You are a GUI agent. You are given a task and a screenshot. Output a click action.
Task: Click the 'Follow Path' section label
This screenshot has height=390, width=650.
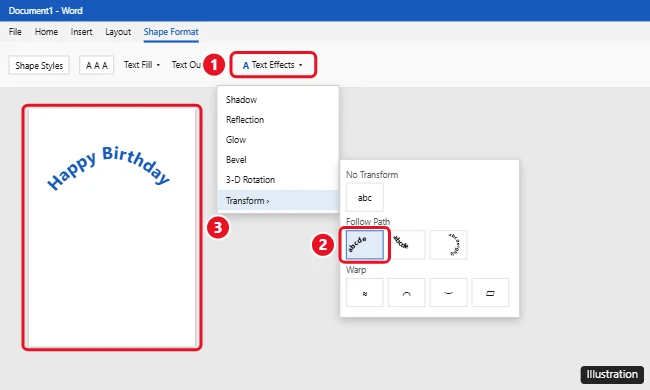368,222
